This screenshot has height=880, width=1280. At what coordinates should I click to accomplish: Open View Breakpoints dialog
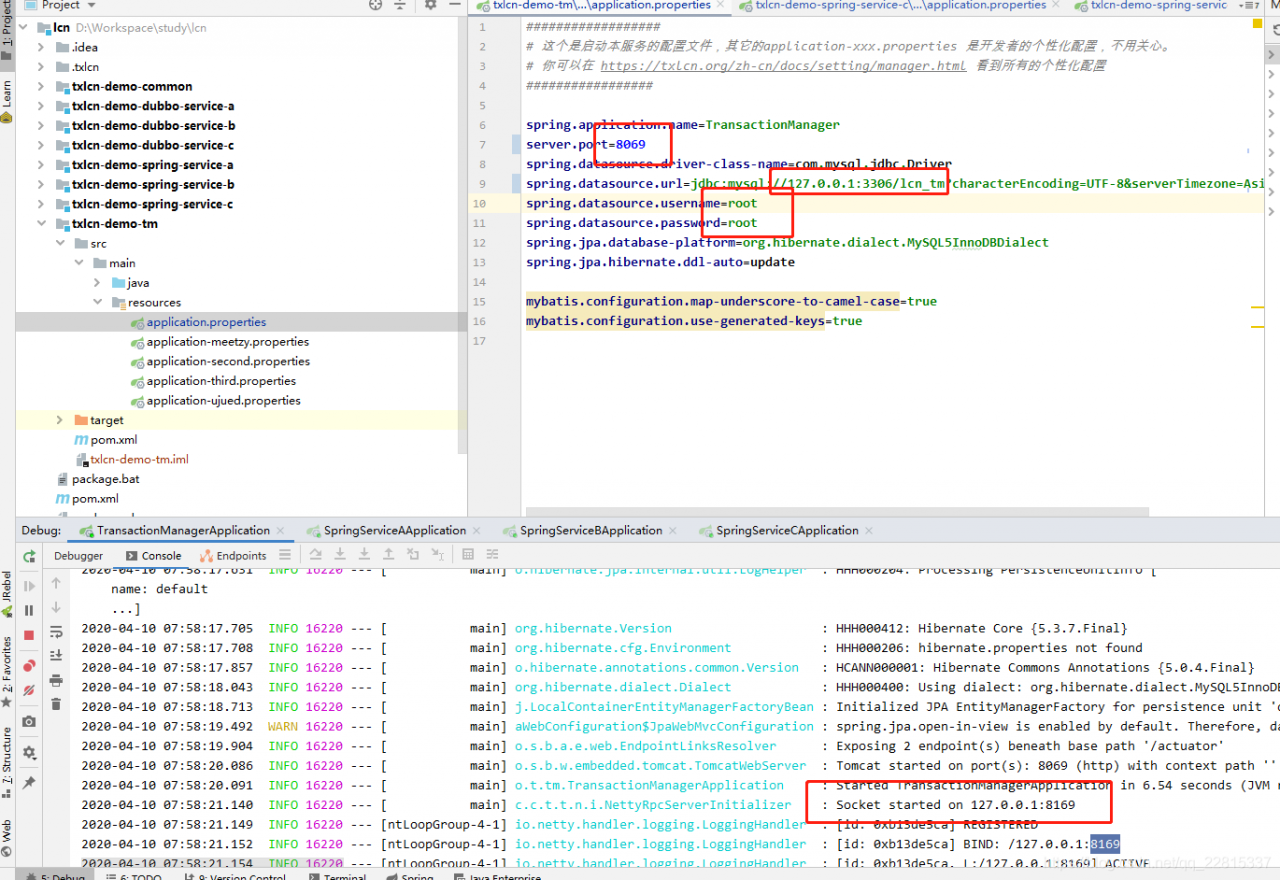pos(29,665)
